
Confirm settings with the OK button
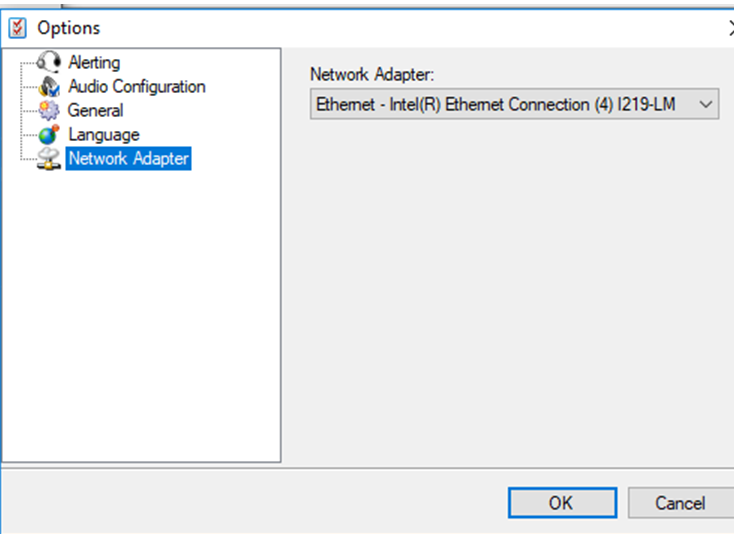click(561, 503)
